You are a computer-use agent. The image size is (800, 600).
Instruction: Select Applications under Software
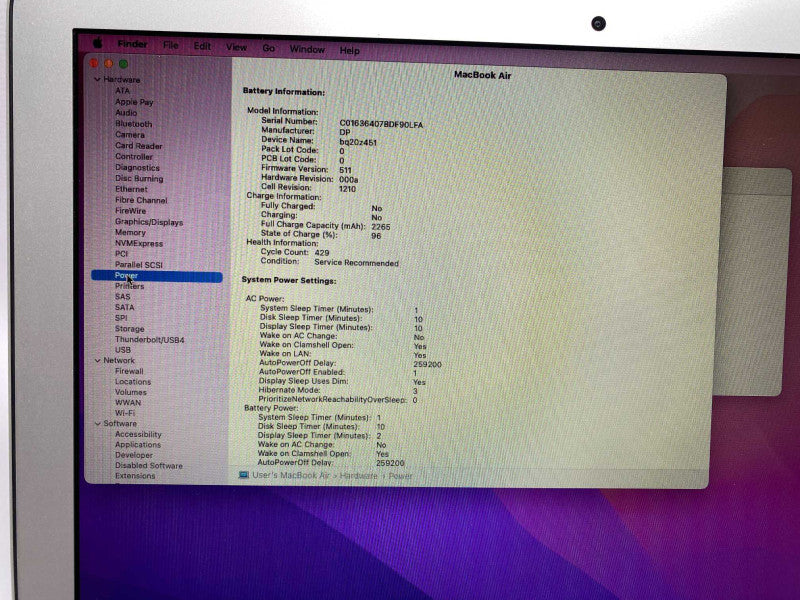pyautogui.click(x=138, y=445)
